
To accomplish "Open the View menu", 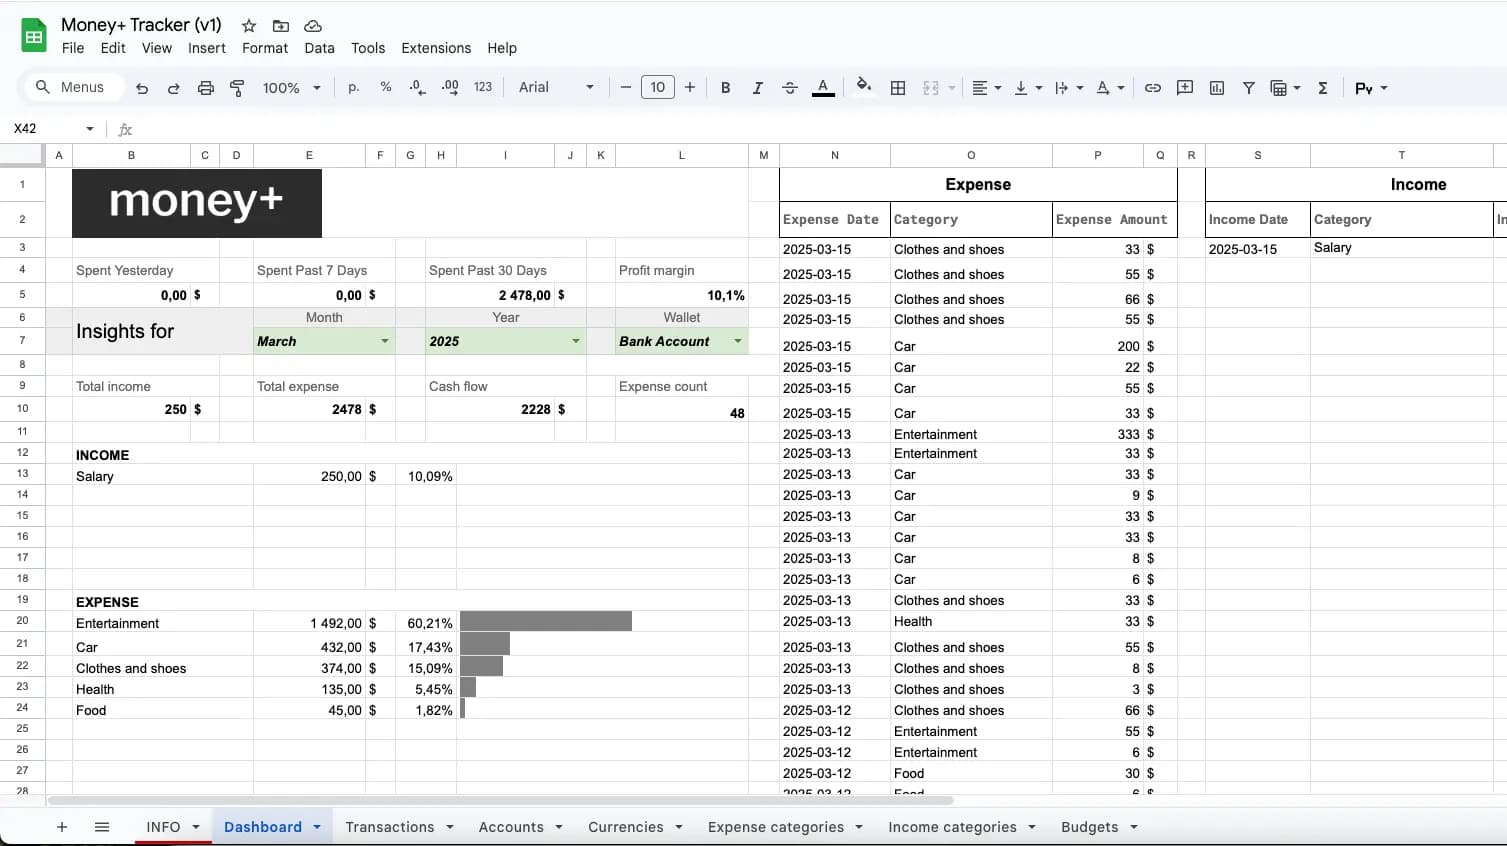I will [156, 48].
